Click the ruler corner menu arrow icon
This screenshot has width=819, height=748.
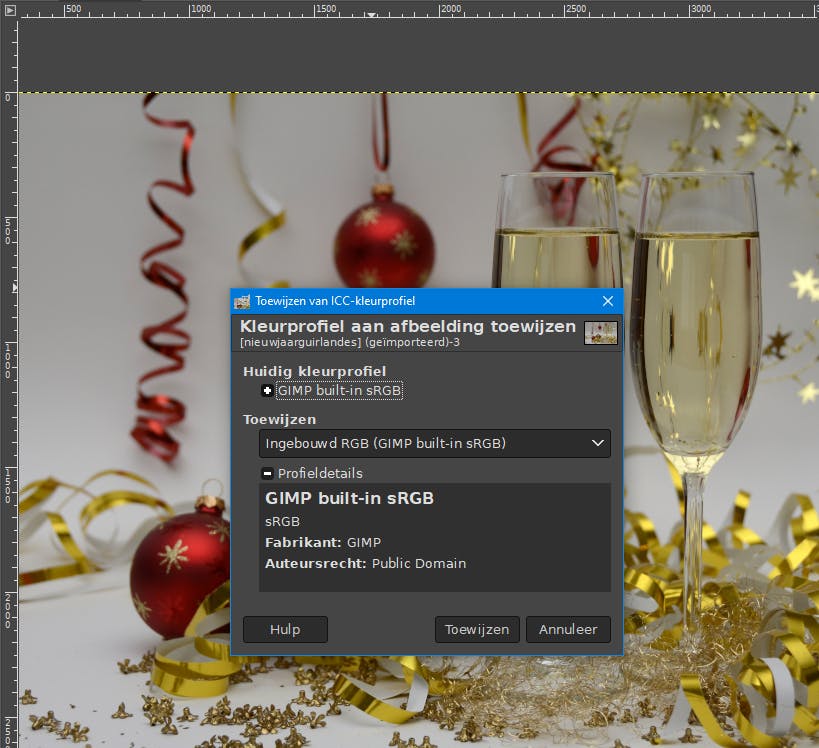click(9, 9)
